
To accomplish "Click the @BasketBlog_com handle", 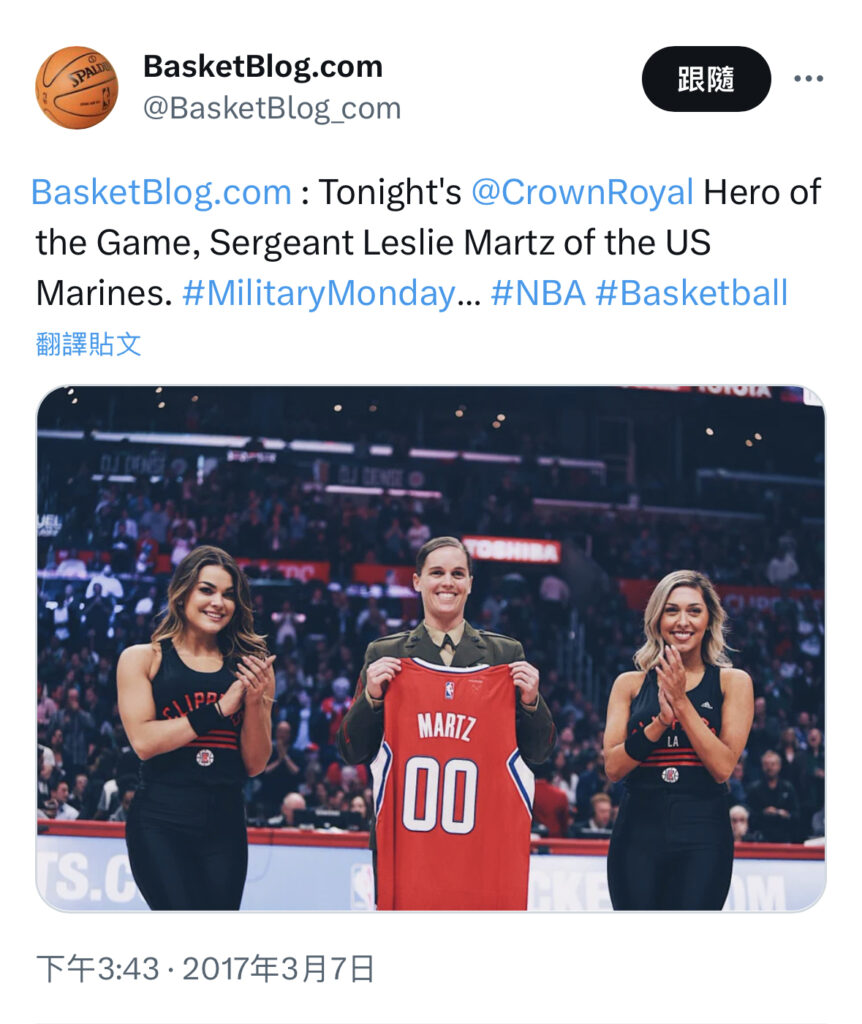I will click(x=272, y=108).
